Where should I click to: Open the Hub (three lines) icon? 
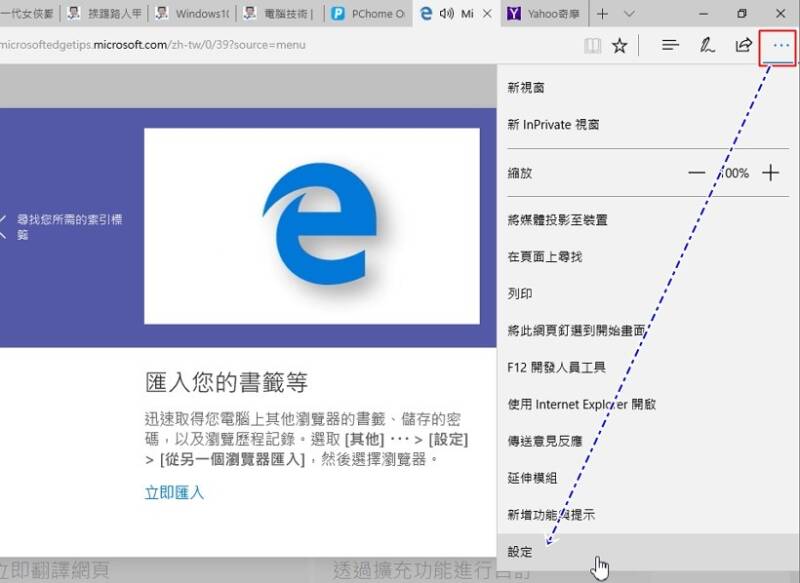point(670,45)
